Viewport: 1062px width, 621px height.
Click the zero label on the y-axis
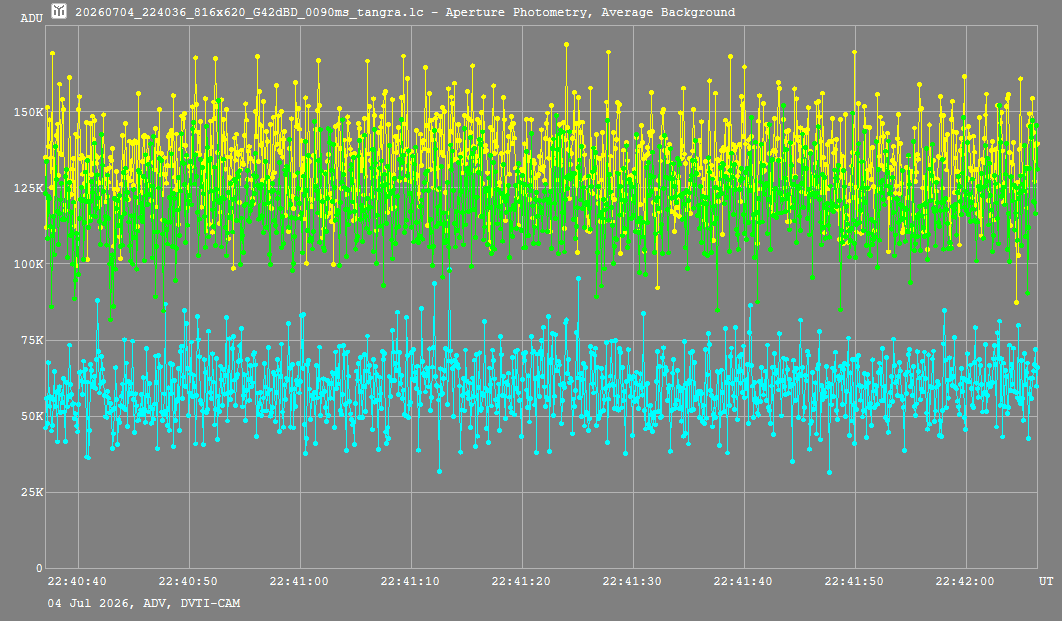click(39, 568)
